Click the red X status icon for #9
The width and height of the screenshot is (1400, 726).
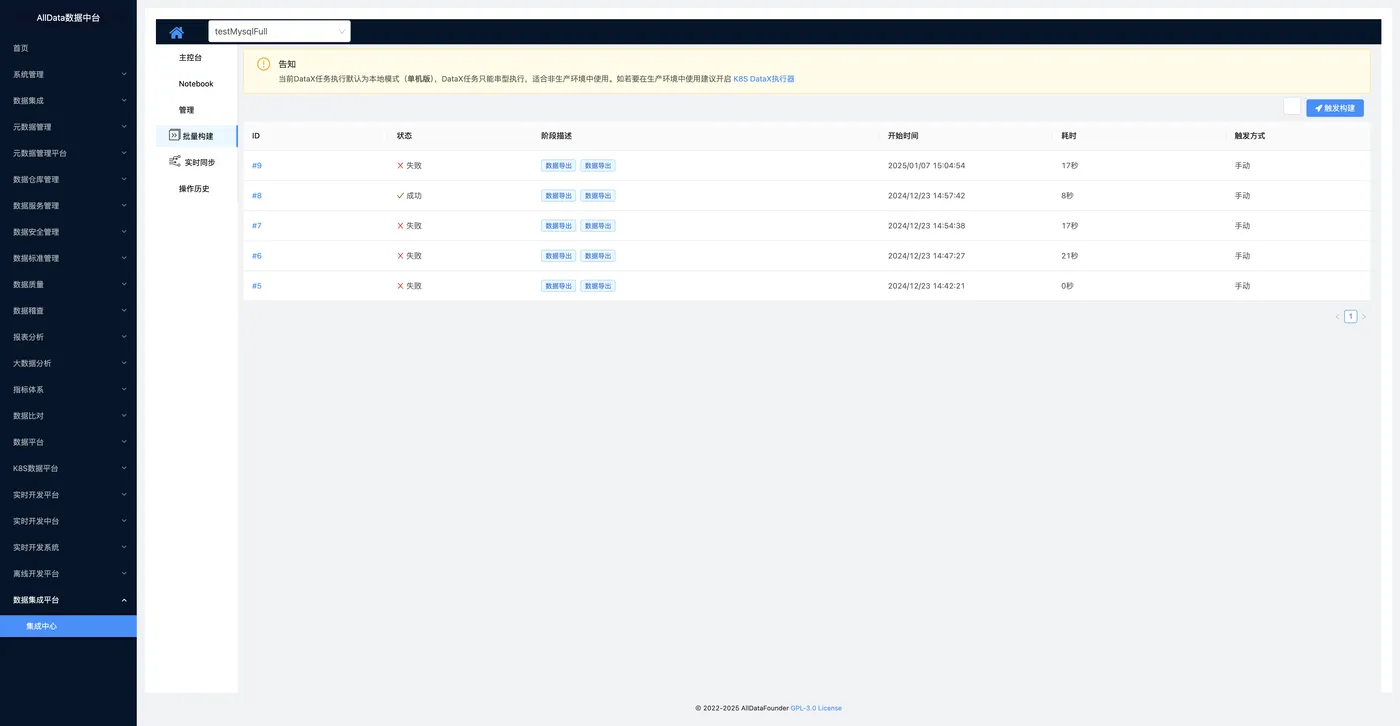[x=400, y=166]
